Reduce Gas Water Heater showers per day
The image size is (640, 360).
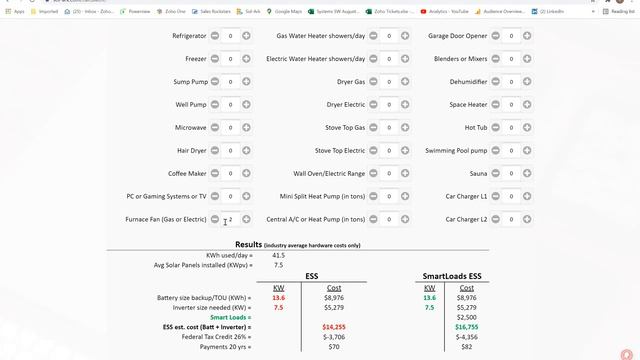pos(373,36)
